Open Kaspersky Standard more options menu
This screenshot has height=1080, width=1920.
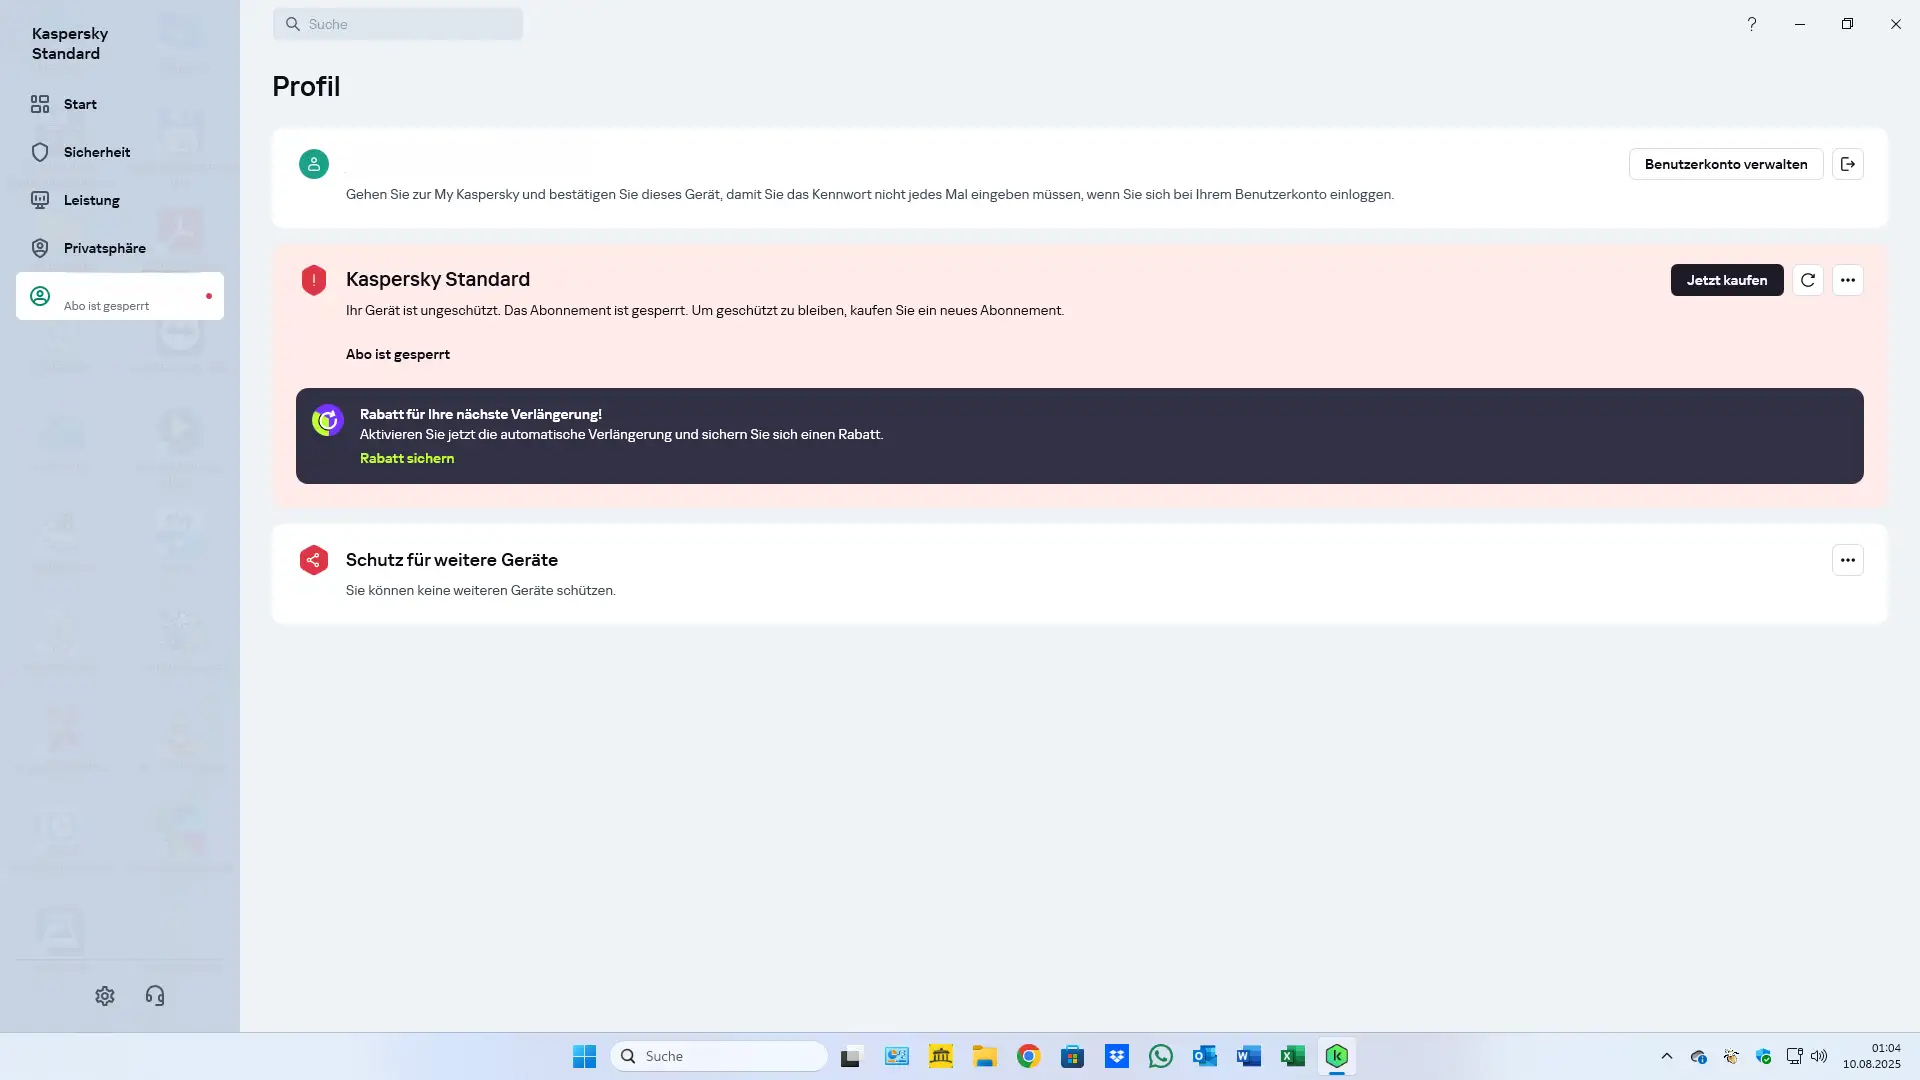[1848, 280]
